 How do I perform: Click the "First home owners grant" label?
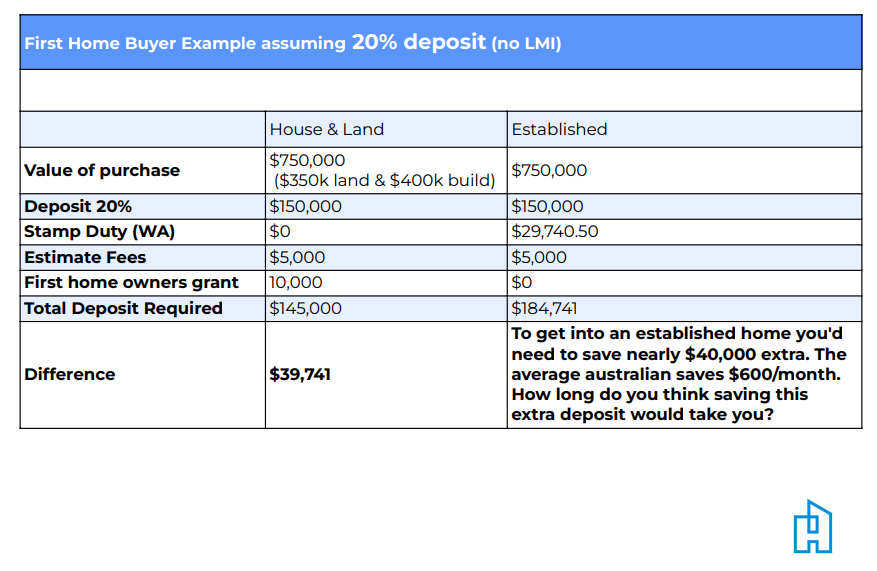point(131,282)
